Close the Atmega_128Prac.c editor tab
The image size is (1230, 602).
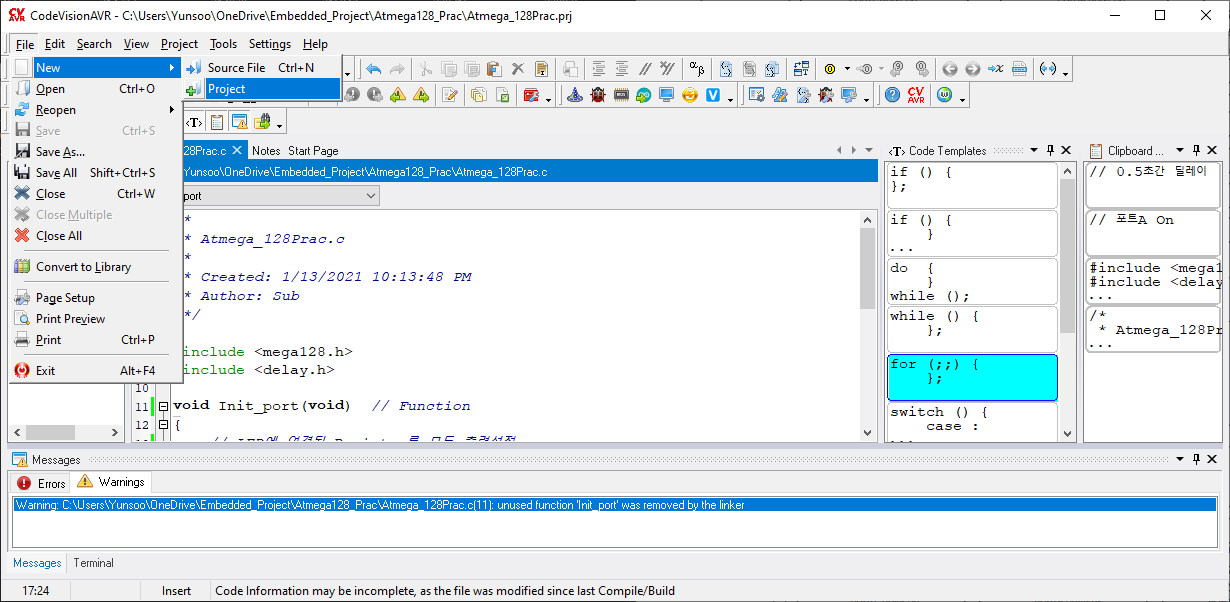[237, 151]
